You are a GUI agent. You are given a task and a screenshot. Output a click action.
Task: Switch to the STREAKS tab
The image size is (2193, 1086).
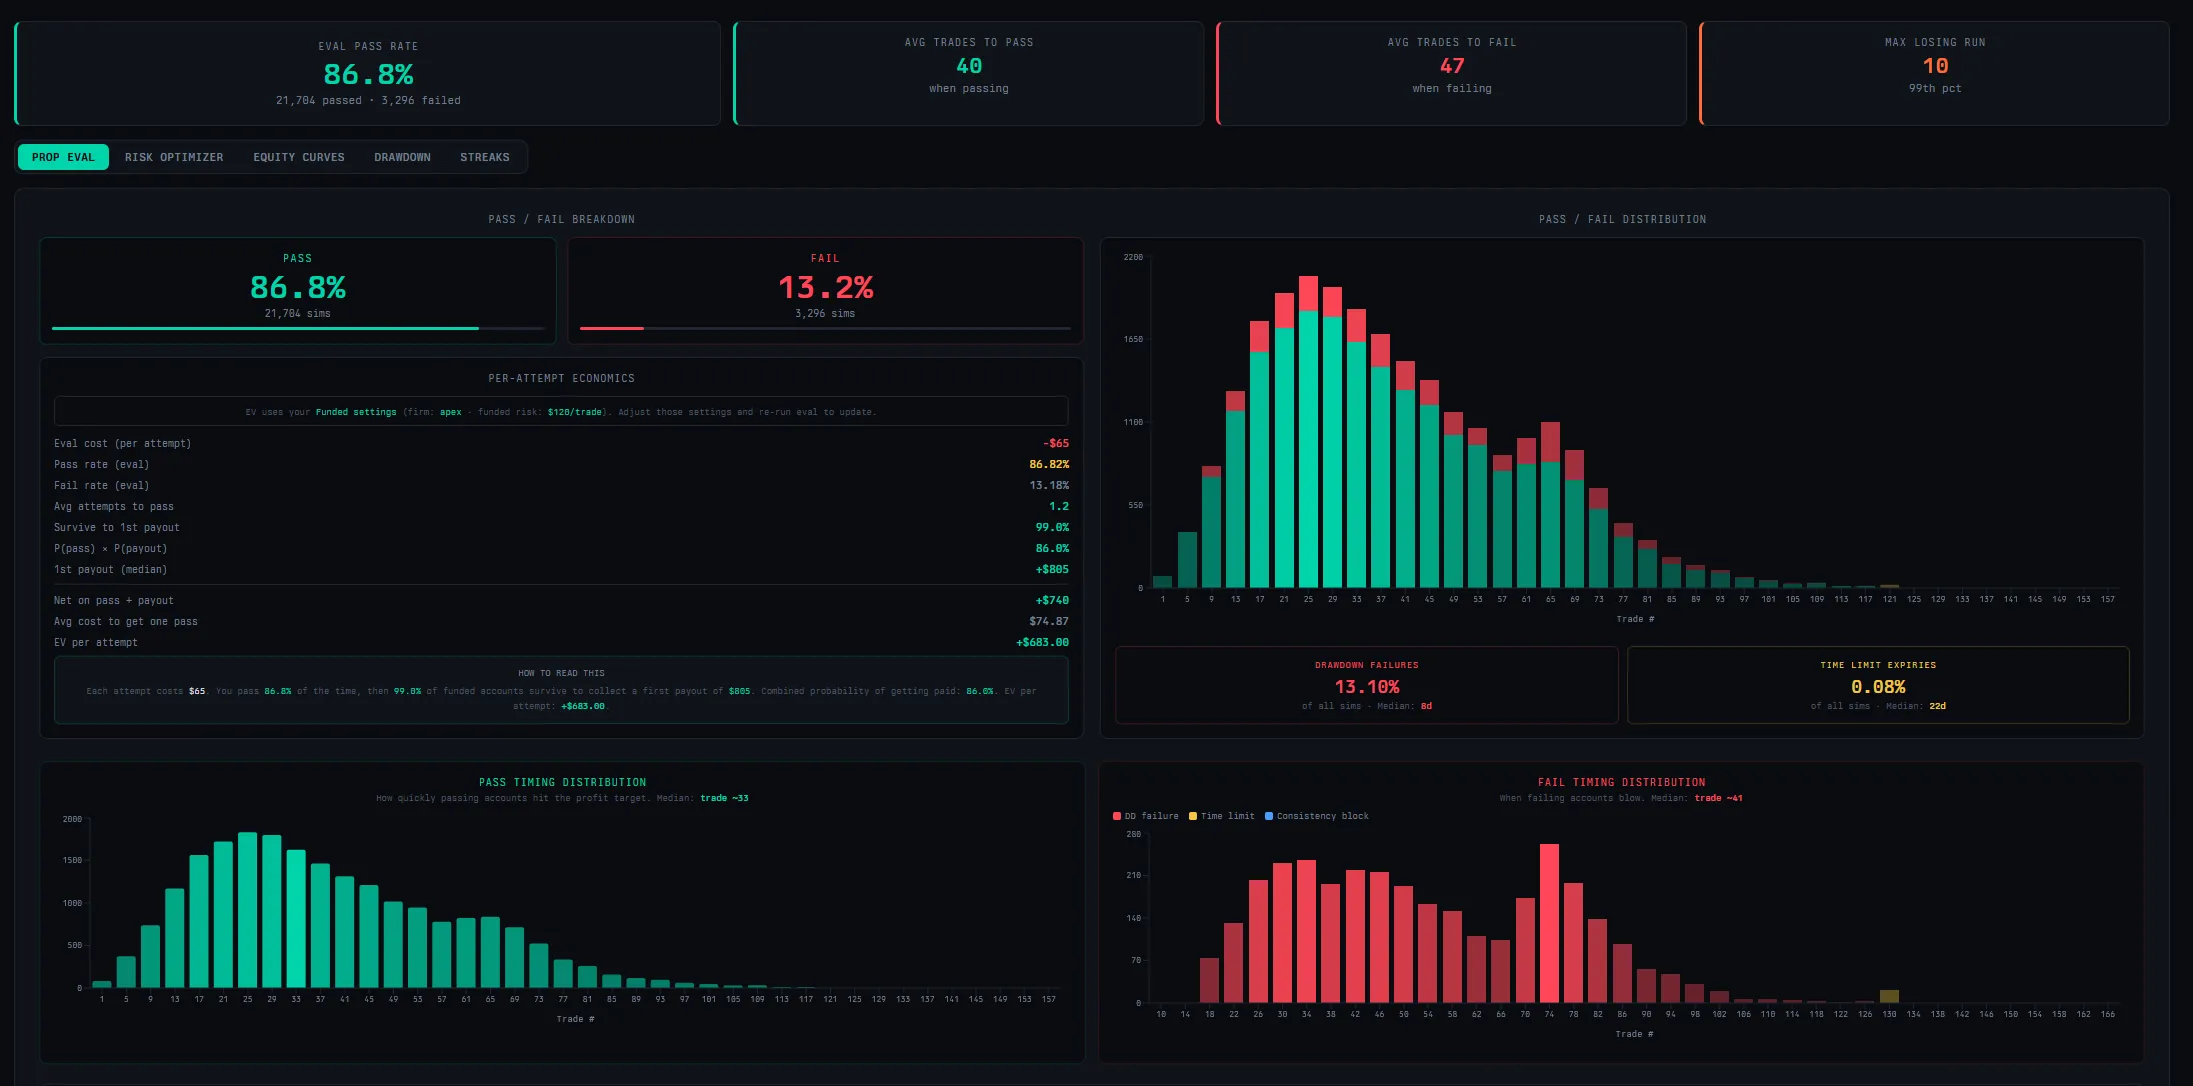click(484, 157)
